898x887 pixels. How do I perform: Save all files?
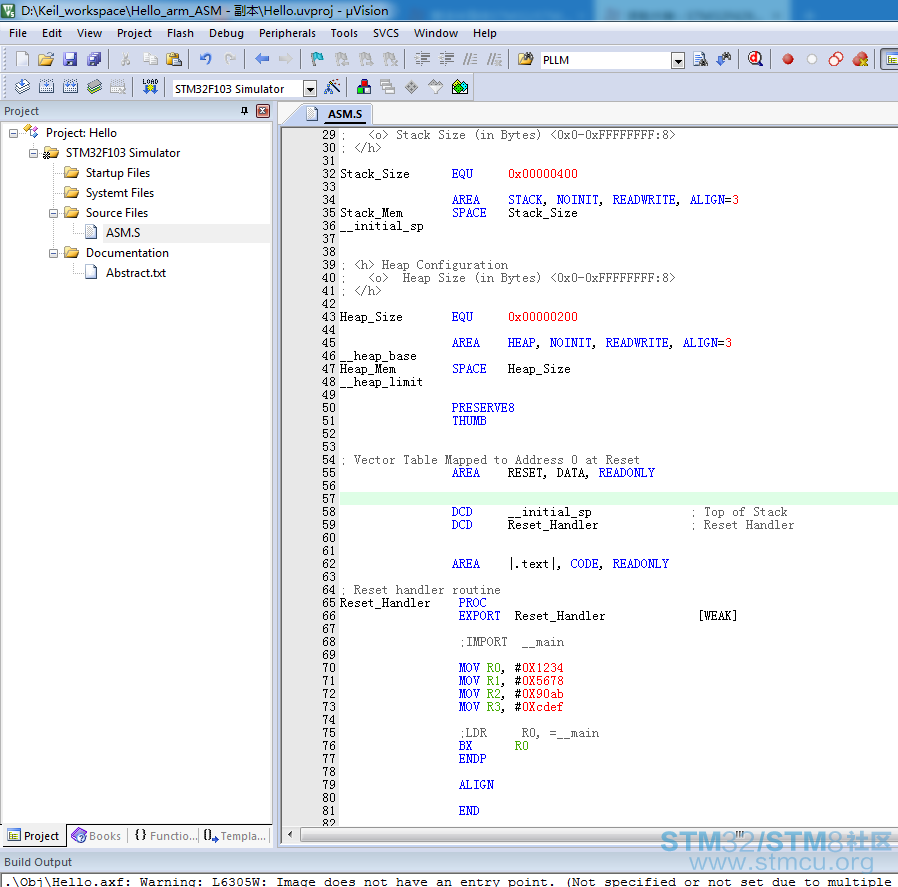pyautogui.click(x=93, y=60)
